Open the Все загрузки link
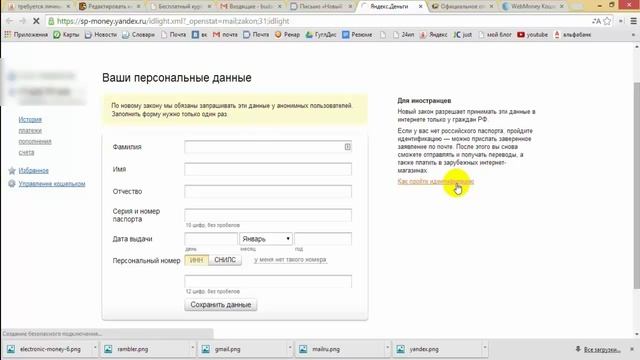Image resolution: width=640 pixels, height=360 pixels. 602,349
